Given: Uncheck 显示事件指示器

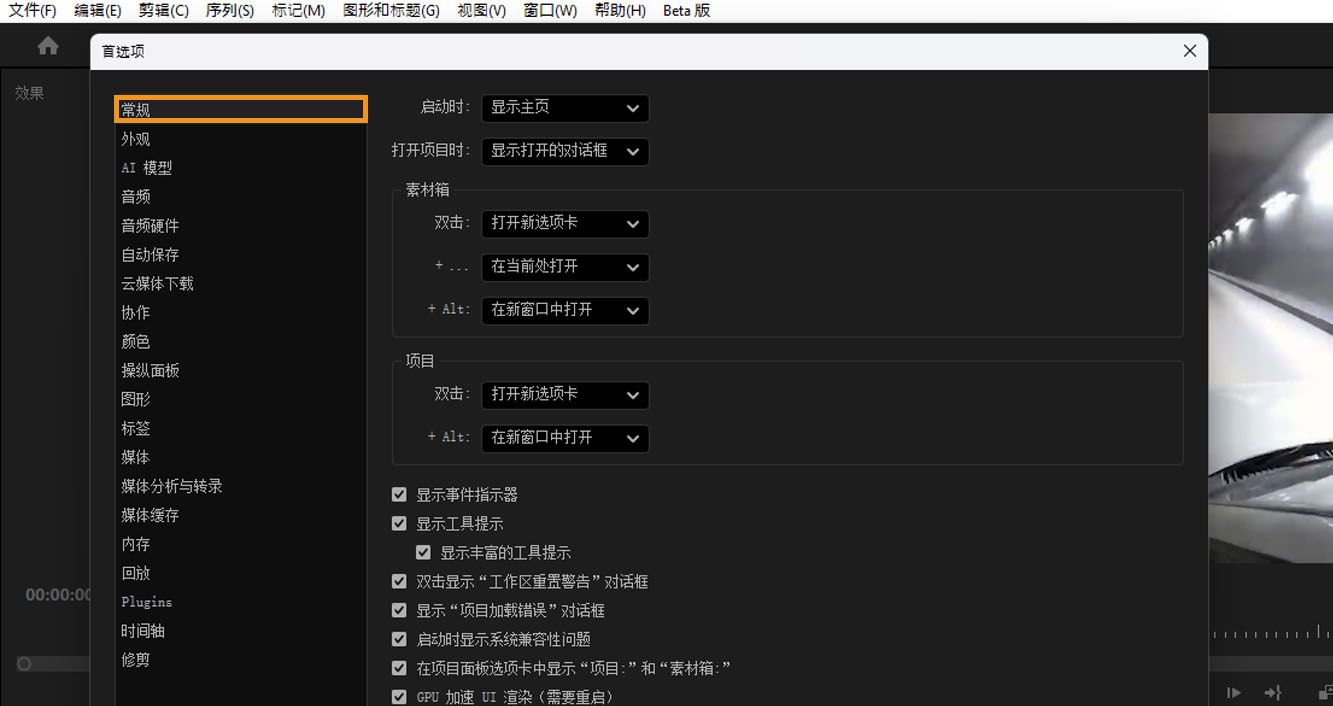Looking at the screenshot, I should pos(399,494).
